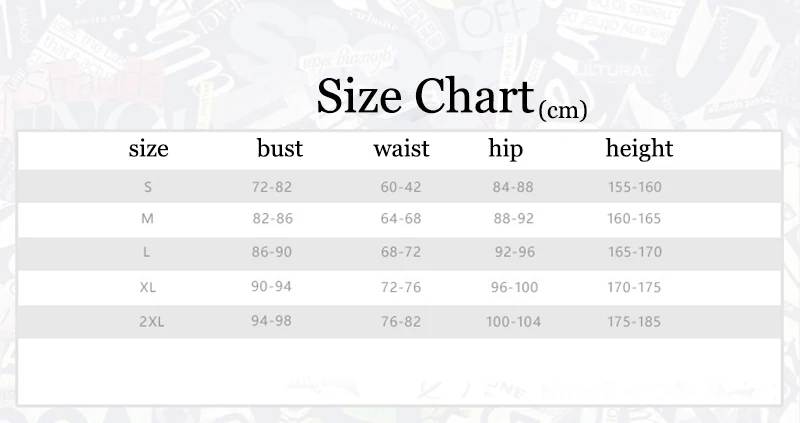Click the 90-94 bust cell
The image size is (800, 423).
[272, 287]
